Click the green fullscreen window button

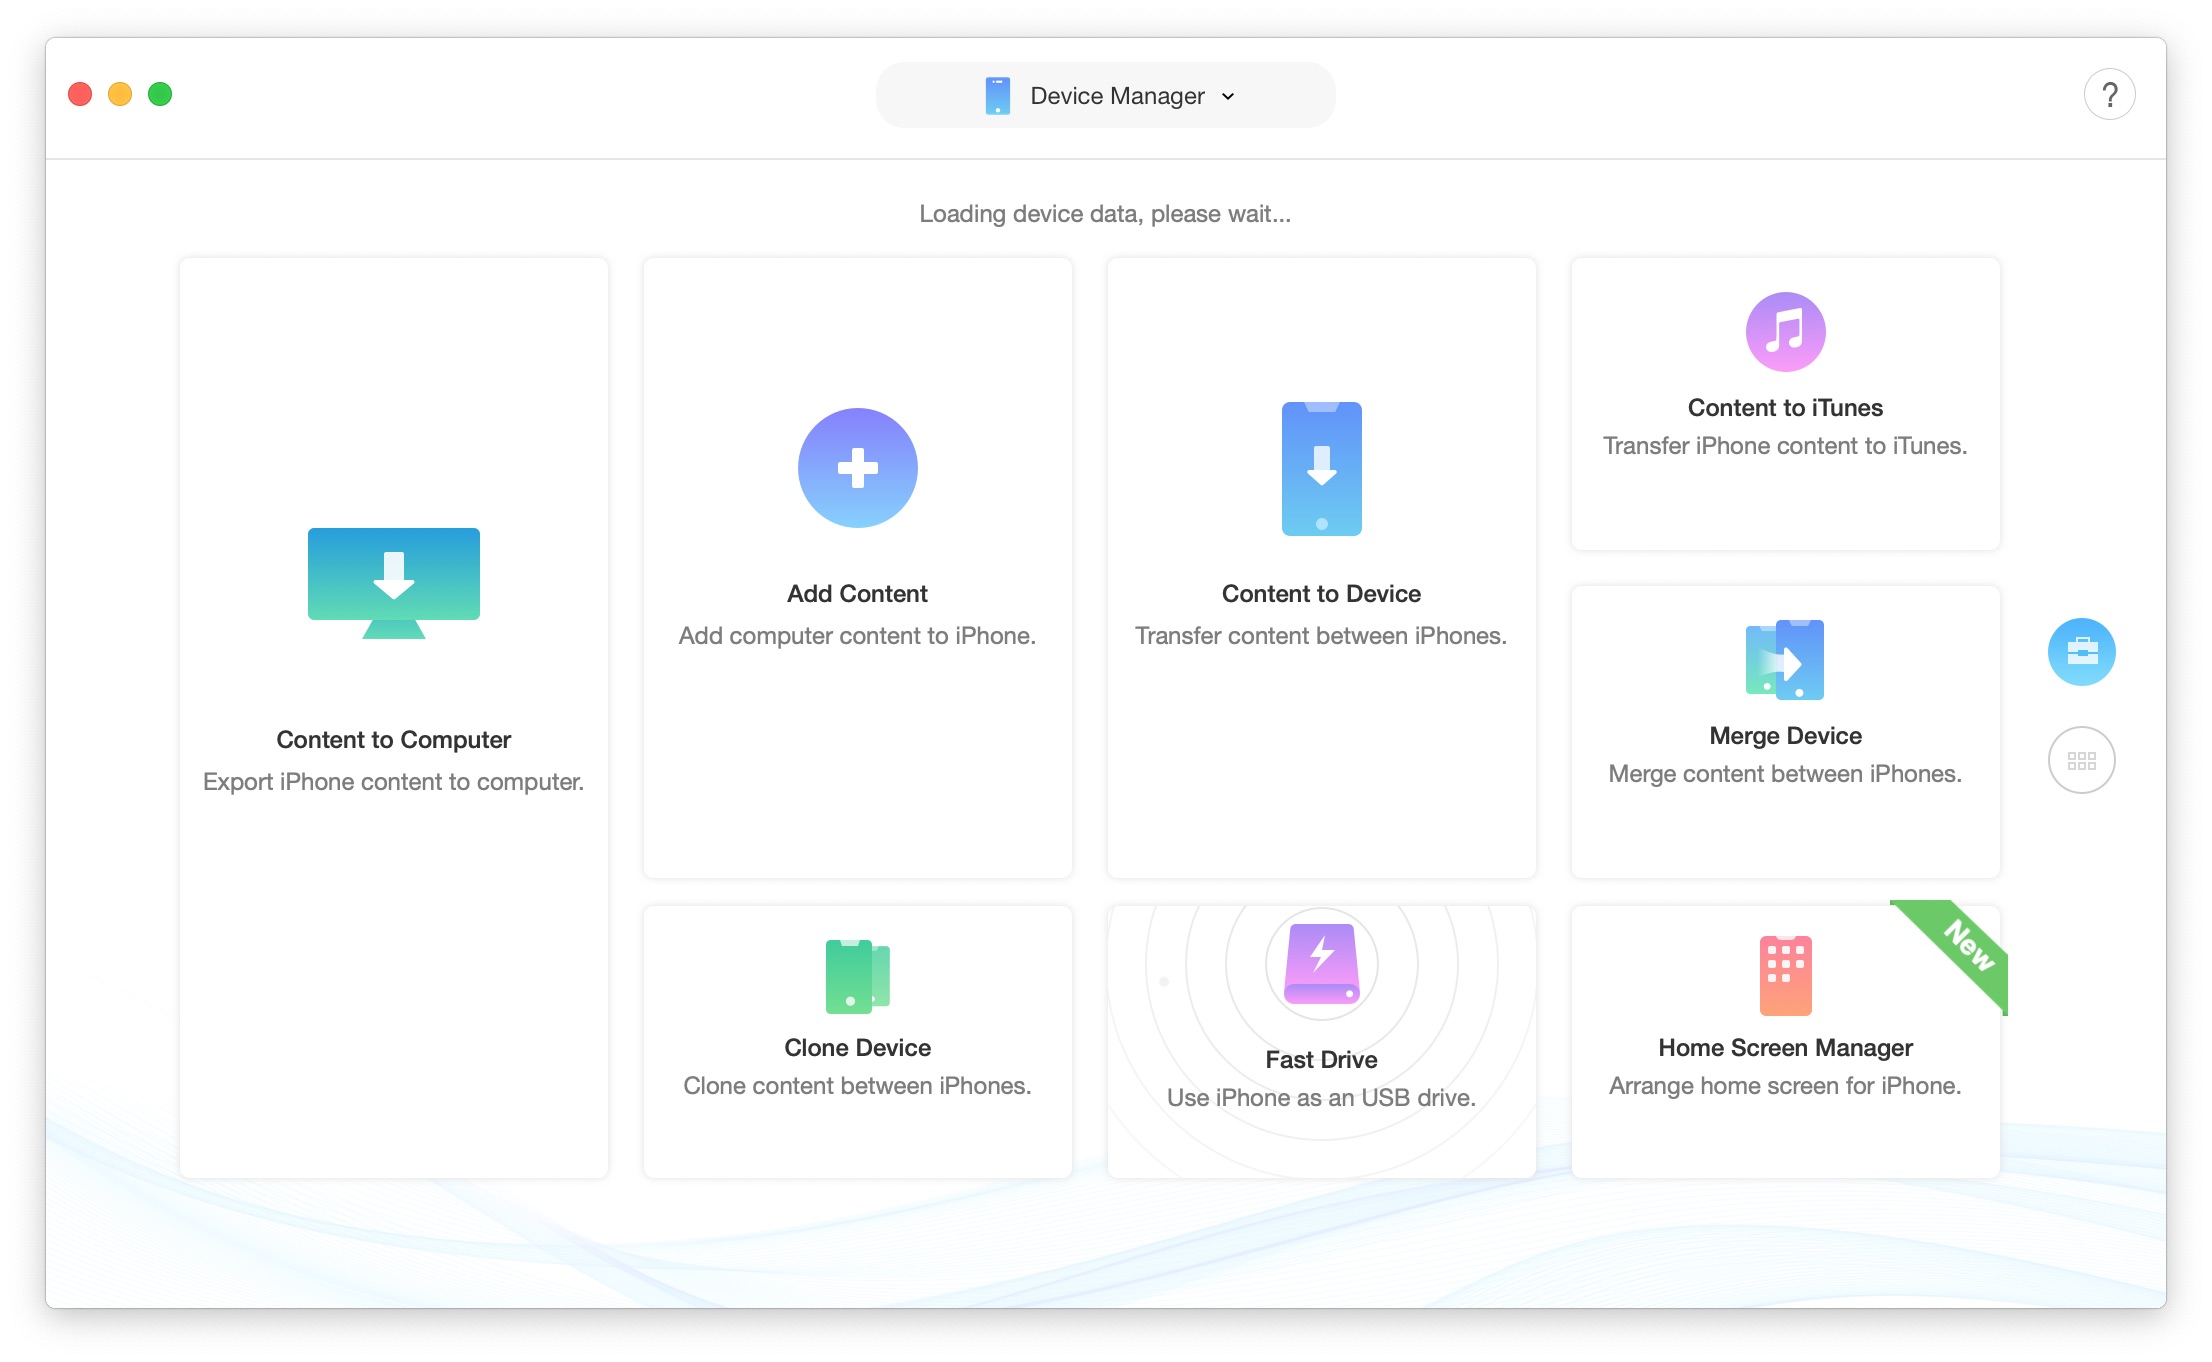tap(160, 94)
